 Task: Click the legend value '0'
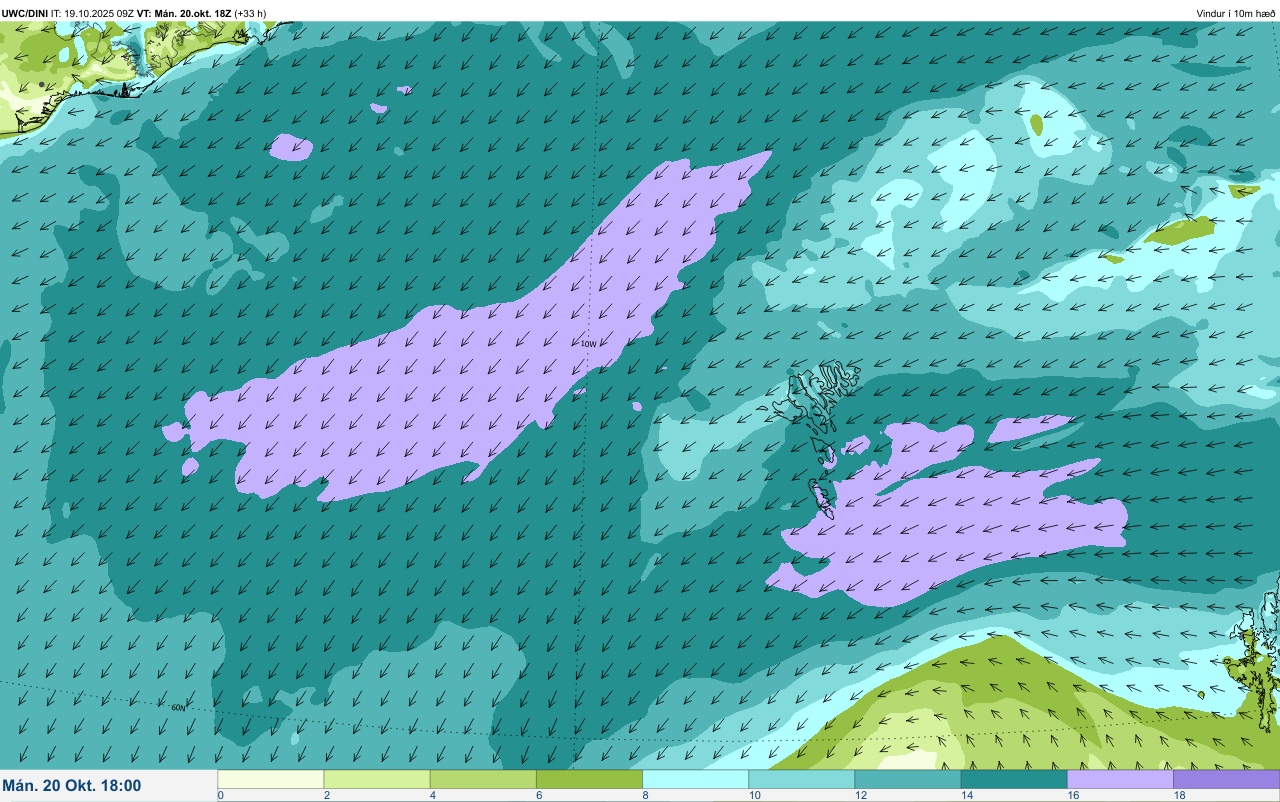220,795
